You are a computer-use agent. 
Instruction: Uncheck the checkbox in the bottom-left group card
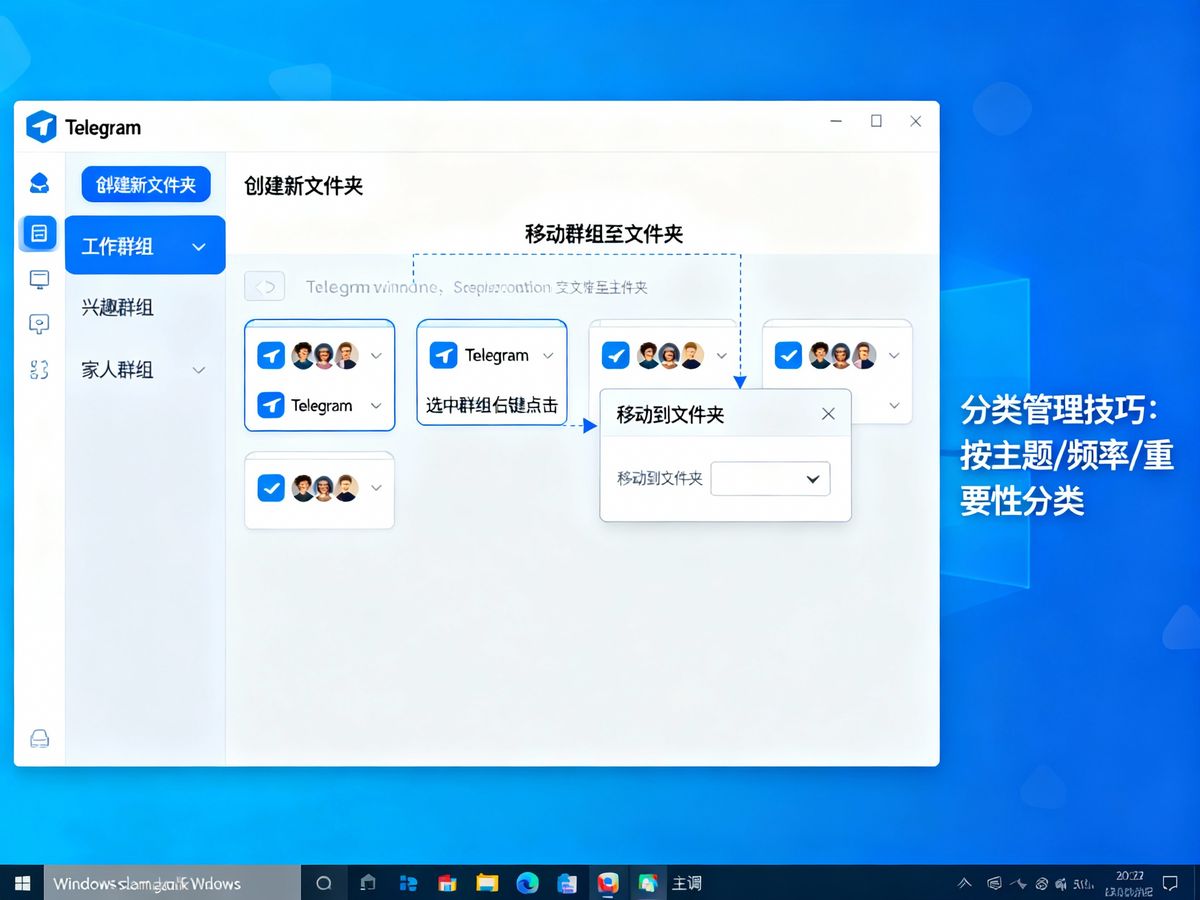271,488
